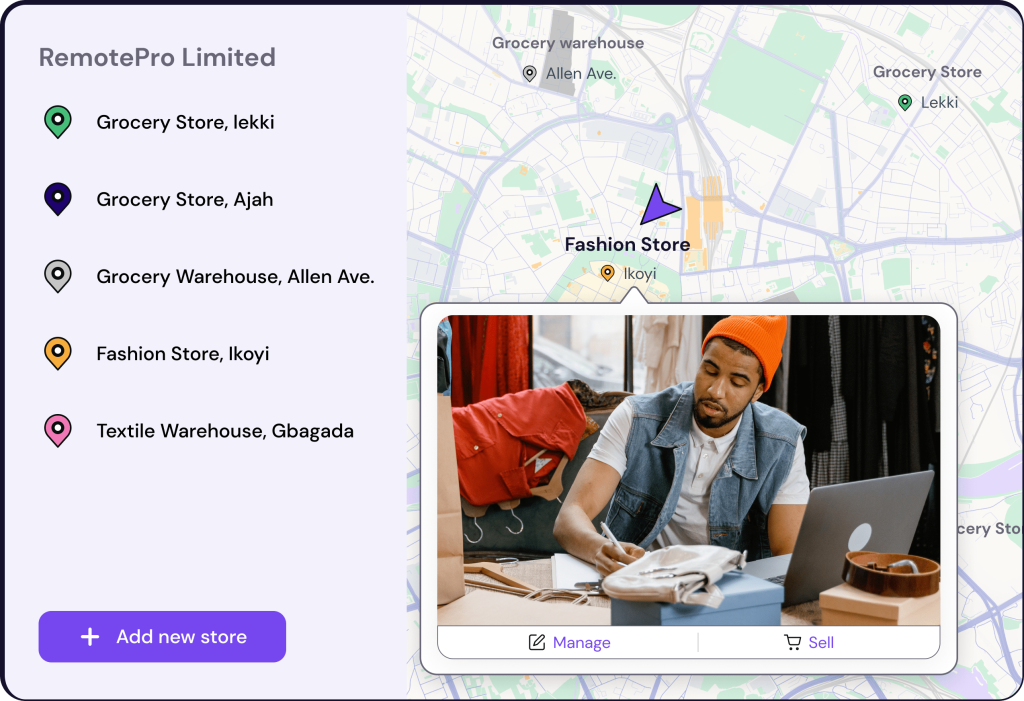This screenshot has height=701, width=1024.
Task: Click the plus icon on Add new store
Action: (90, 636)
